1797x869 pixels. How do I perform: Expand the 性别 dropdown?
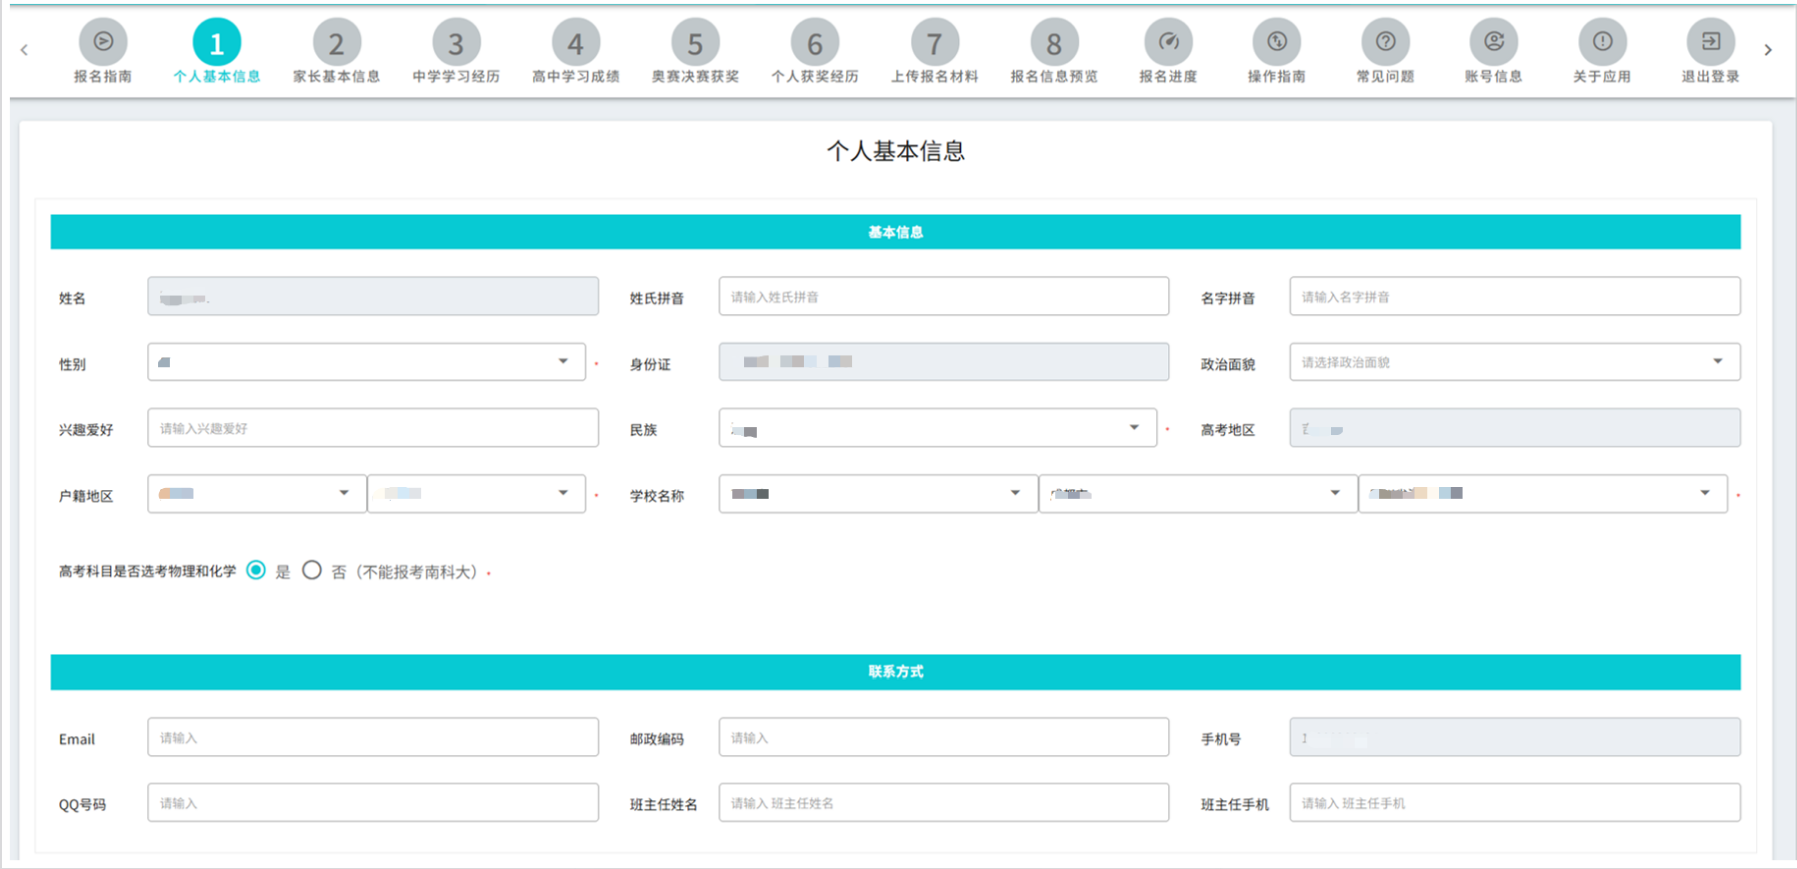(366, 362)
